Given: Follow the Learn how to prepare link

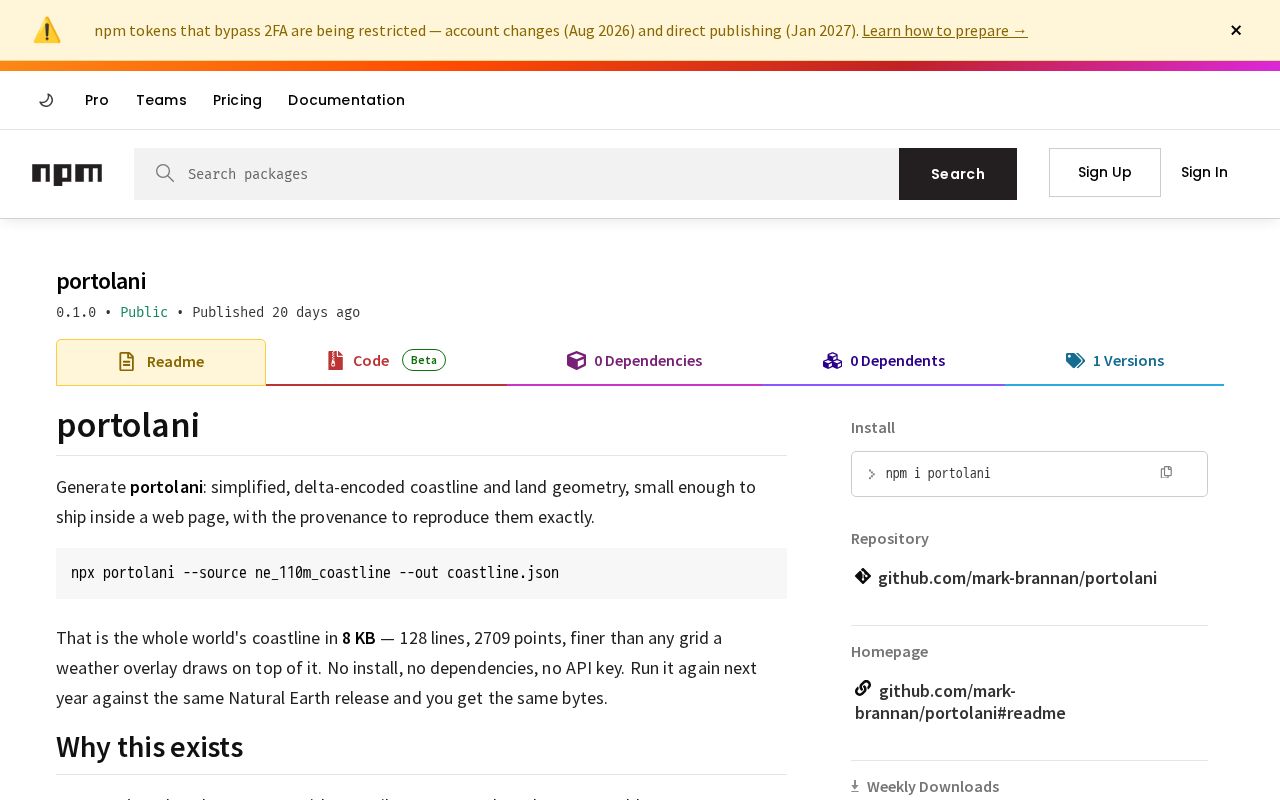Looking at the screenshot, I should (944, 30).
